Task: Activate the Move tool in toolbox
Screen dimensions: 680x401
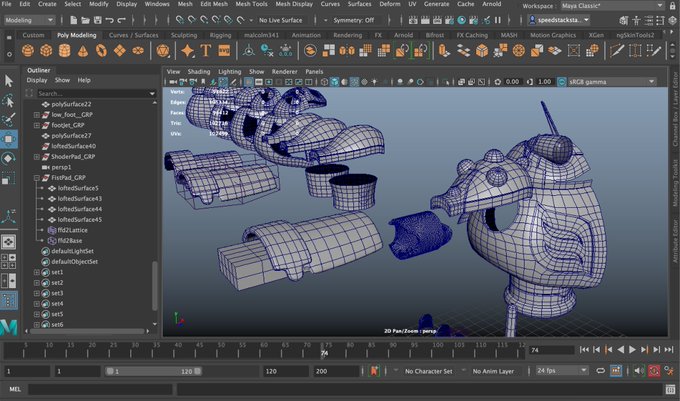Action: tap(9, 139)
